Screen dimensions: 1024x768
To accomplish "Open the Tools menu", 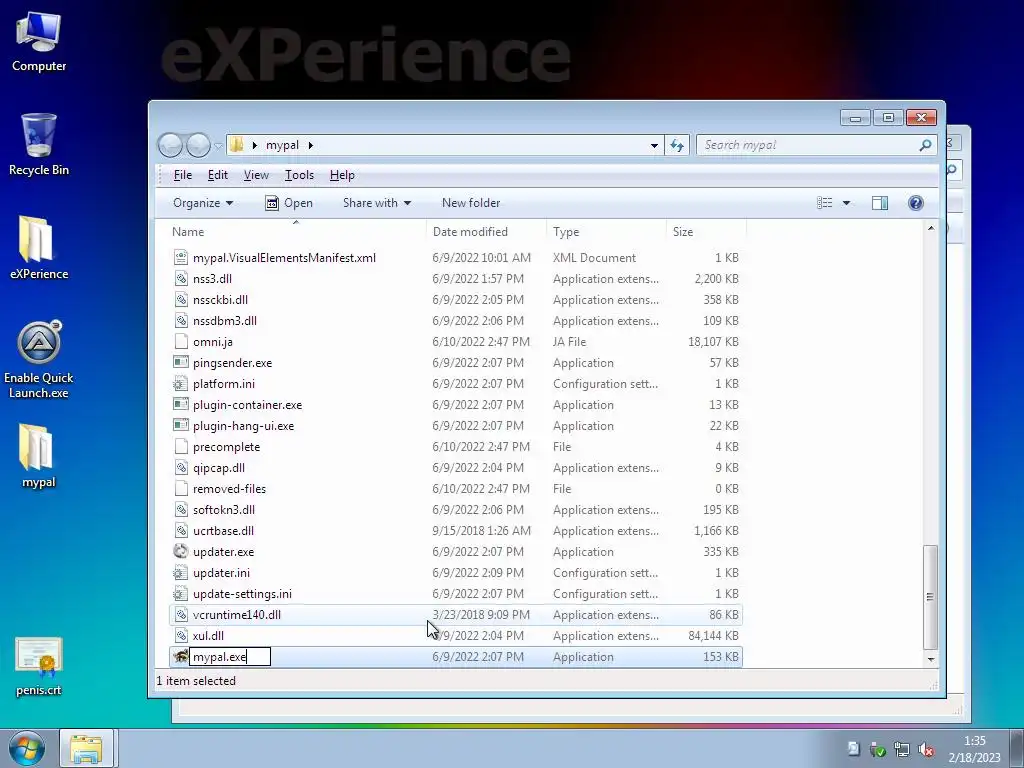I will (x=299, y=175).
